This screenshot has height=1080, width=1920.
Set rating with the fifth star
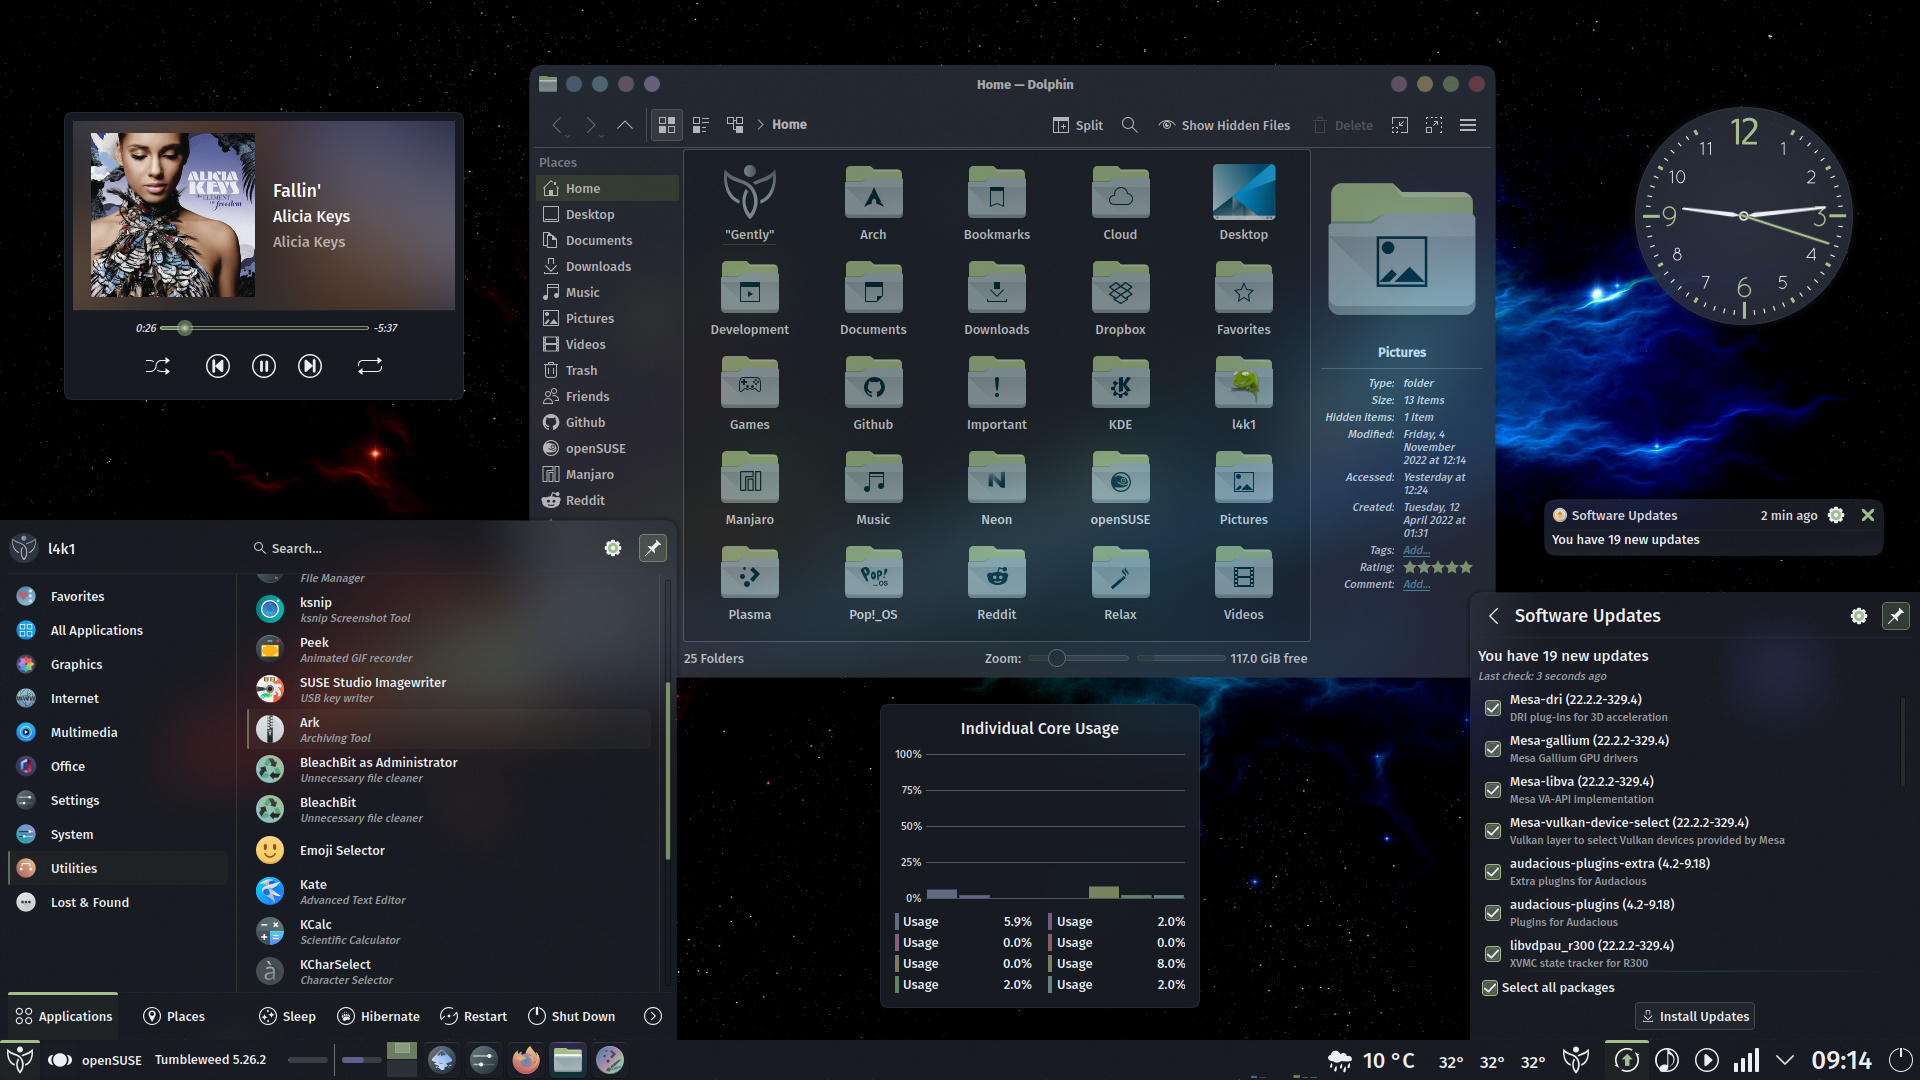1466,567
